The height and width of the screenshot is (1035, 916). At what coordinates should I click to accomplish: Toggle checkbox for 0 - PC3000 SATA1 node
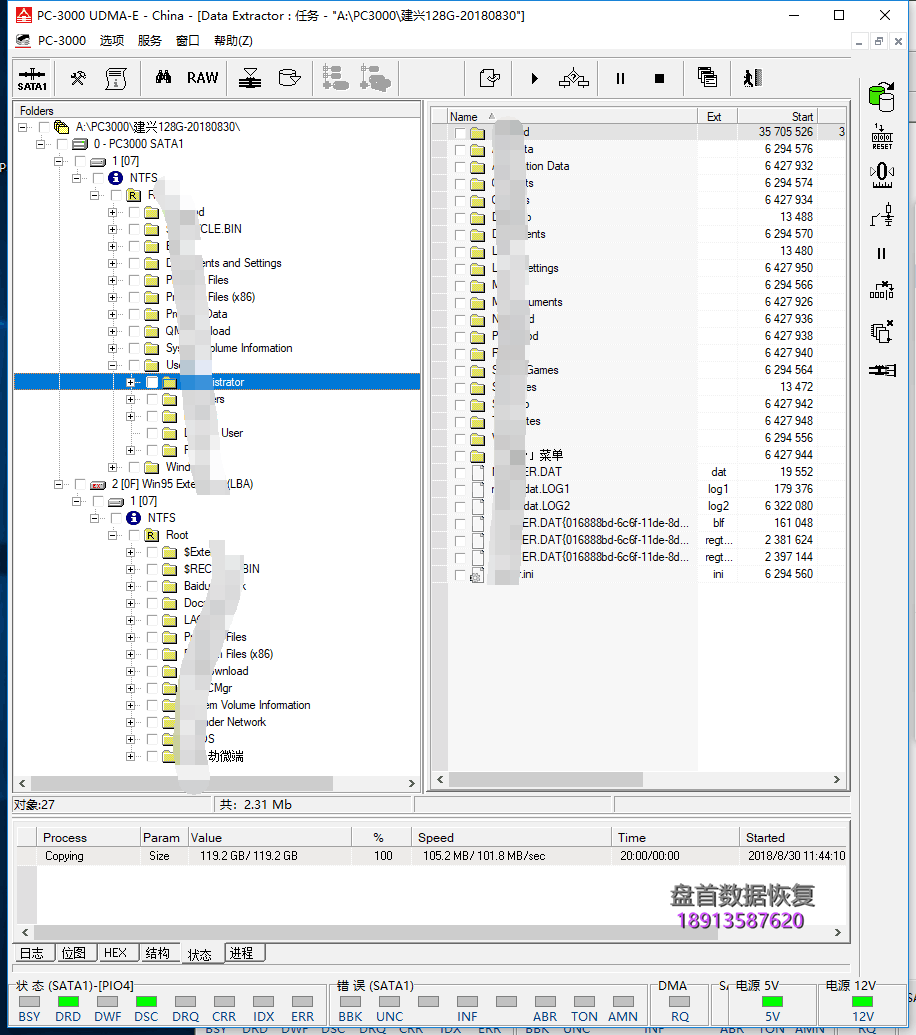62,144
